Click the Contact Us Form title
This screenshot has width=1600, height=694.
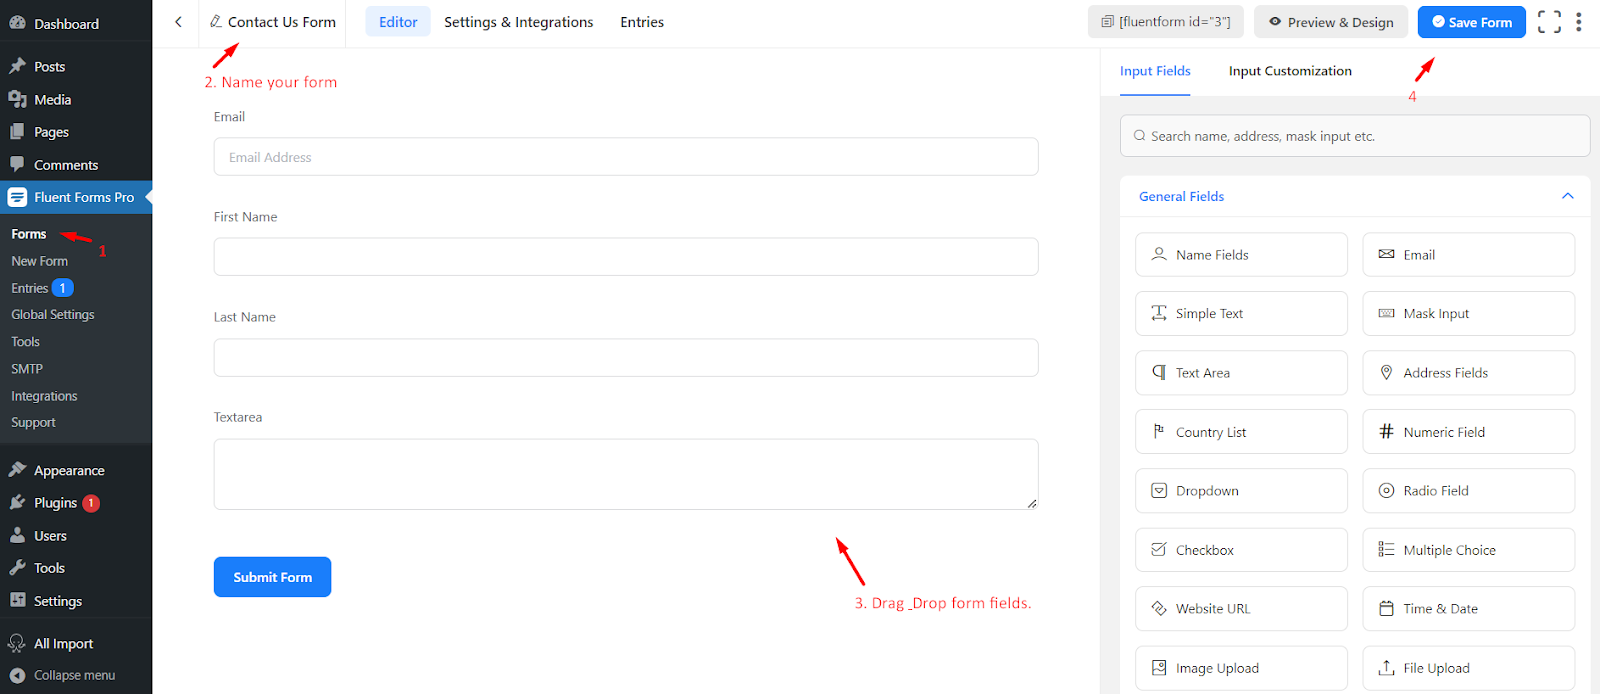(282, 22)
